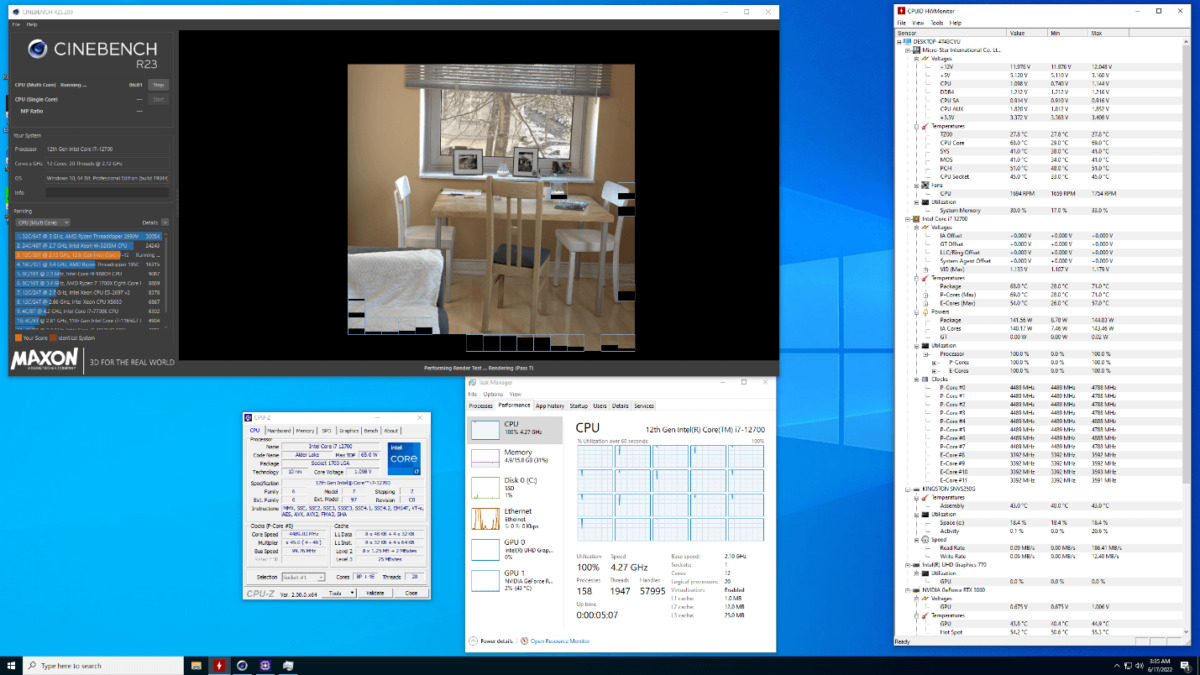
Task: Click the Fewer details arrow icon
Action: click(x=472, y=640)
